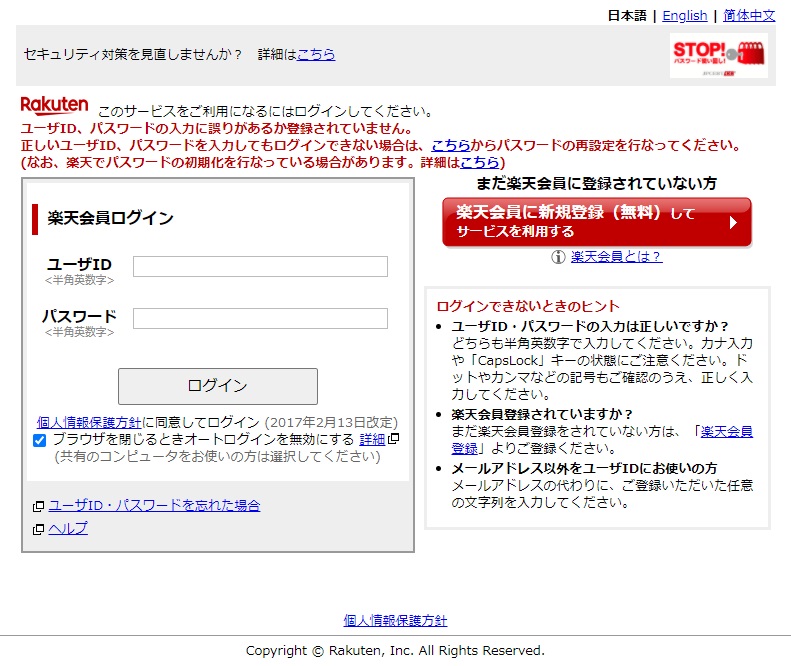
Task: Uncheck the disable auto-login checkbox
Action: (39, 440)
